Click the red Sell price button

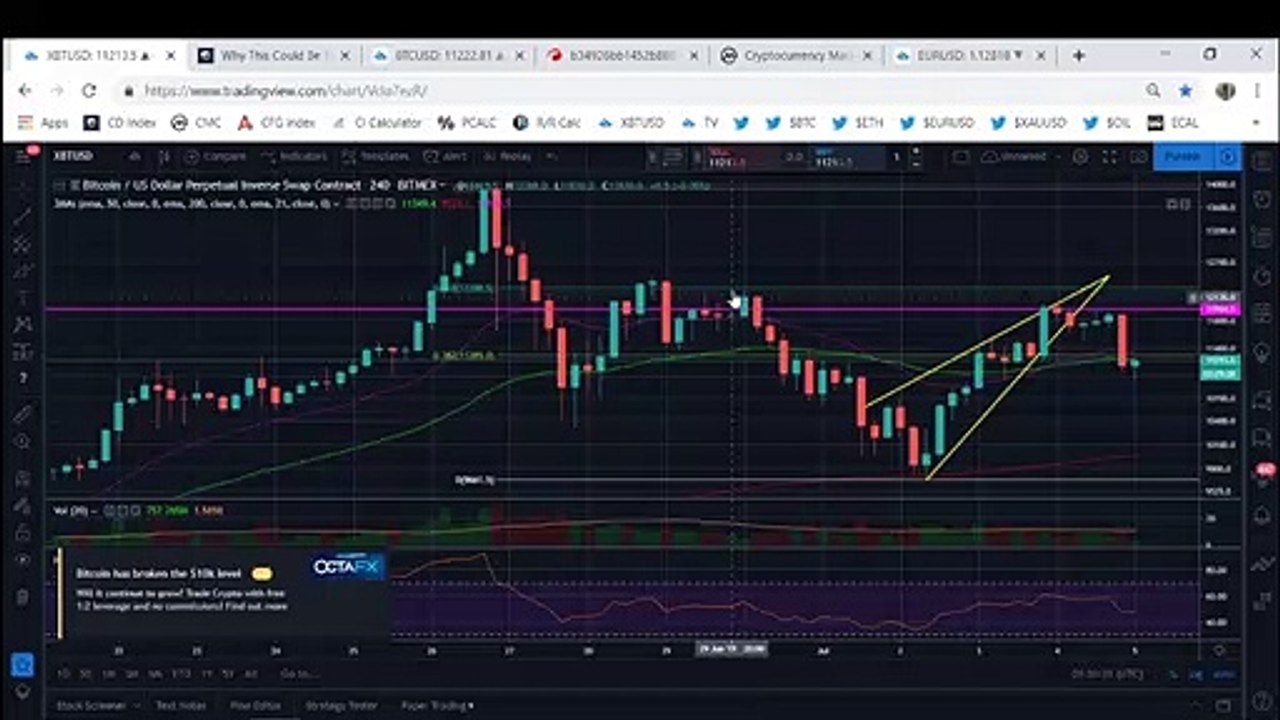pos(743,157)
